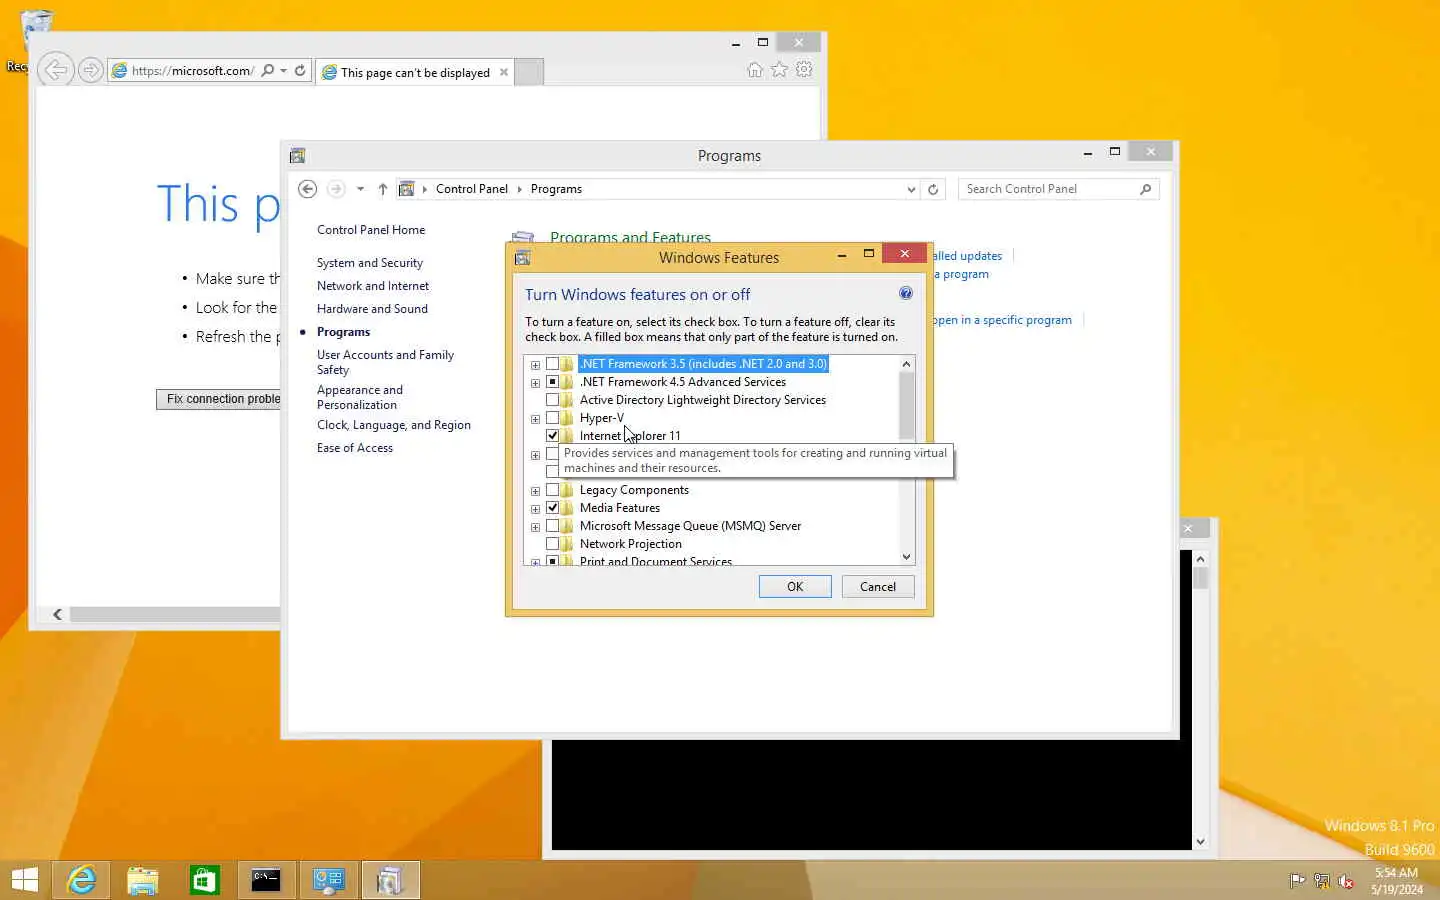Screen dimensions: 1440x900
Task: Check Active Directory Lightweight Directory Services
Action: point(552,400)
